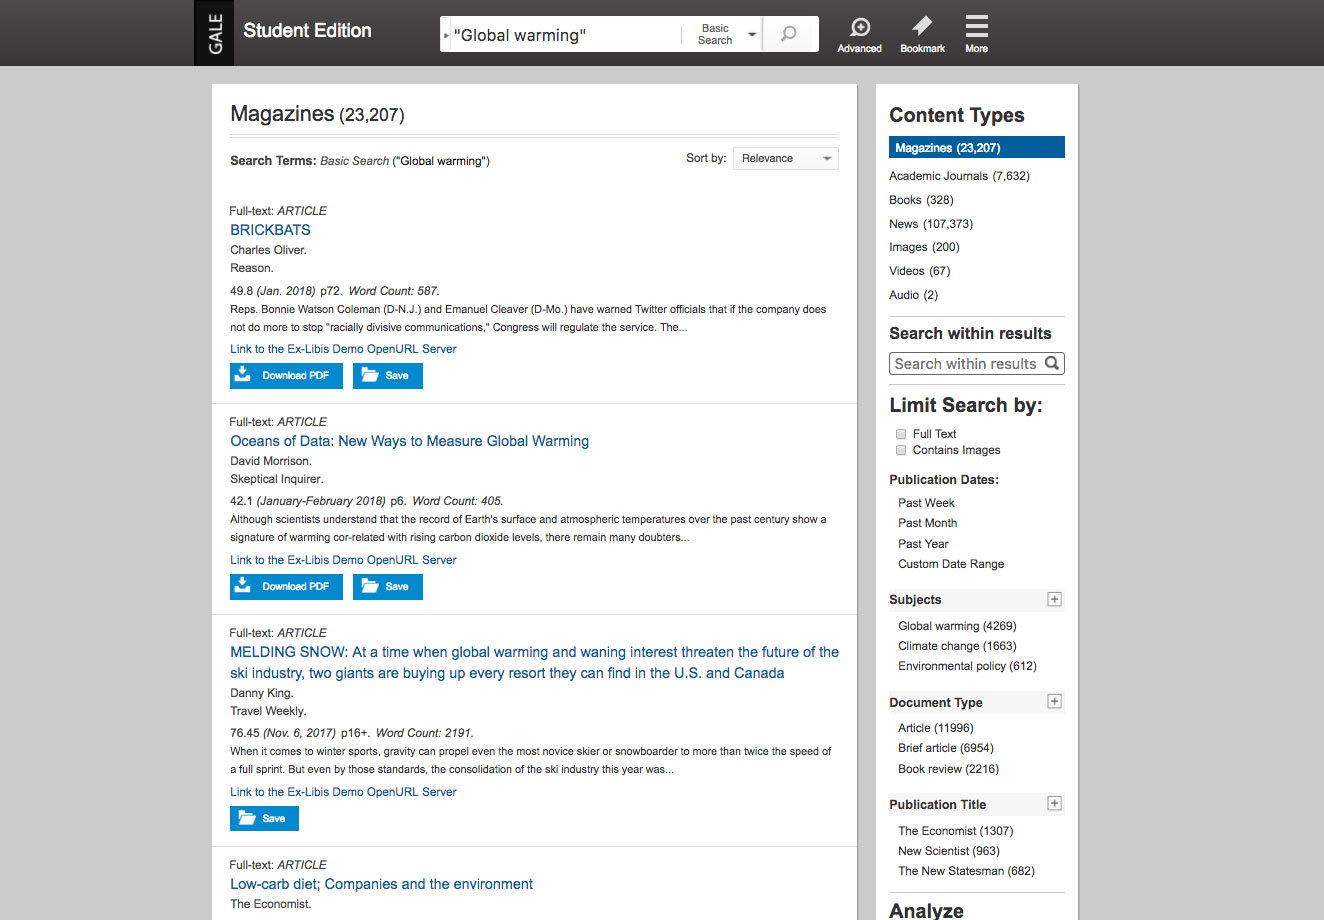Download PDF for BRICKBATS article
Screen dimensions: 1324x920
coord(286,376)
